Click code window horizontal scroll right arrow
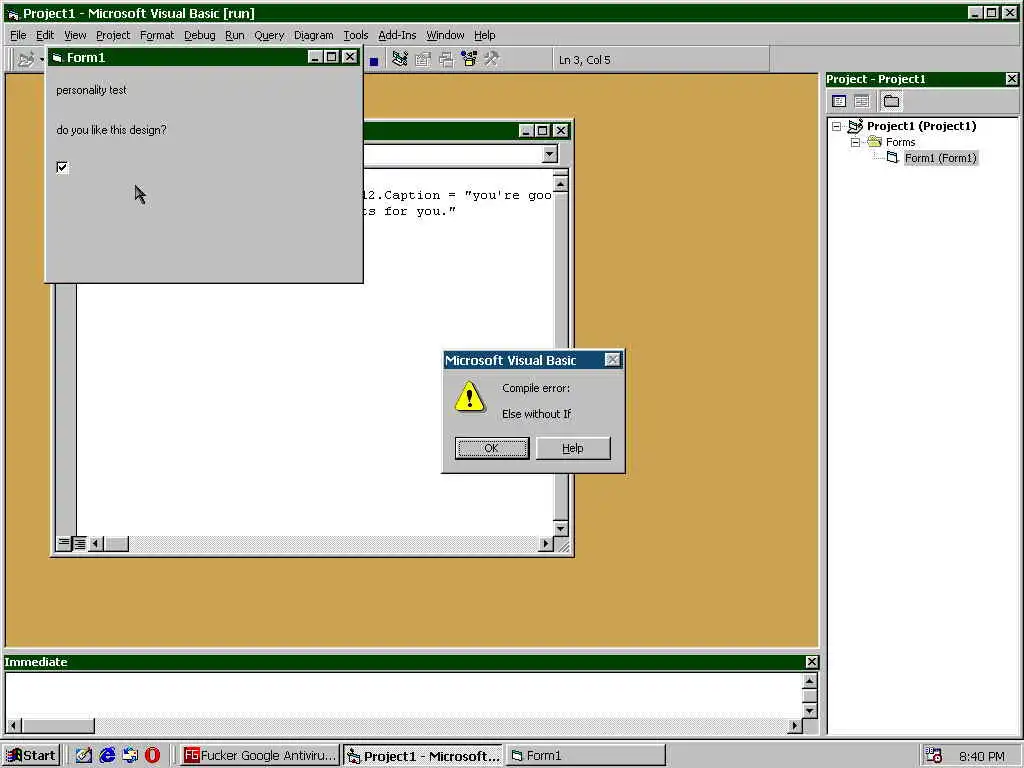This screenshot has height=768, width=1024. coord(545,543)
